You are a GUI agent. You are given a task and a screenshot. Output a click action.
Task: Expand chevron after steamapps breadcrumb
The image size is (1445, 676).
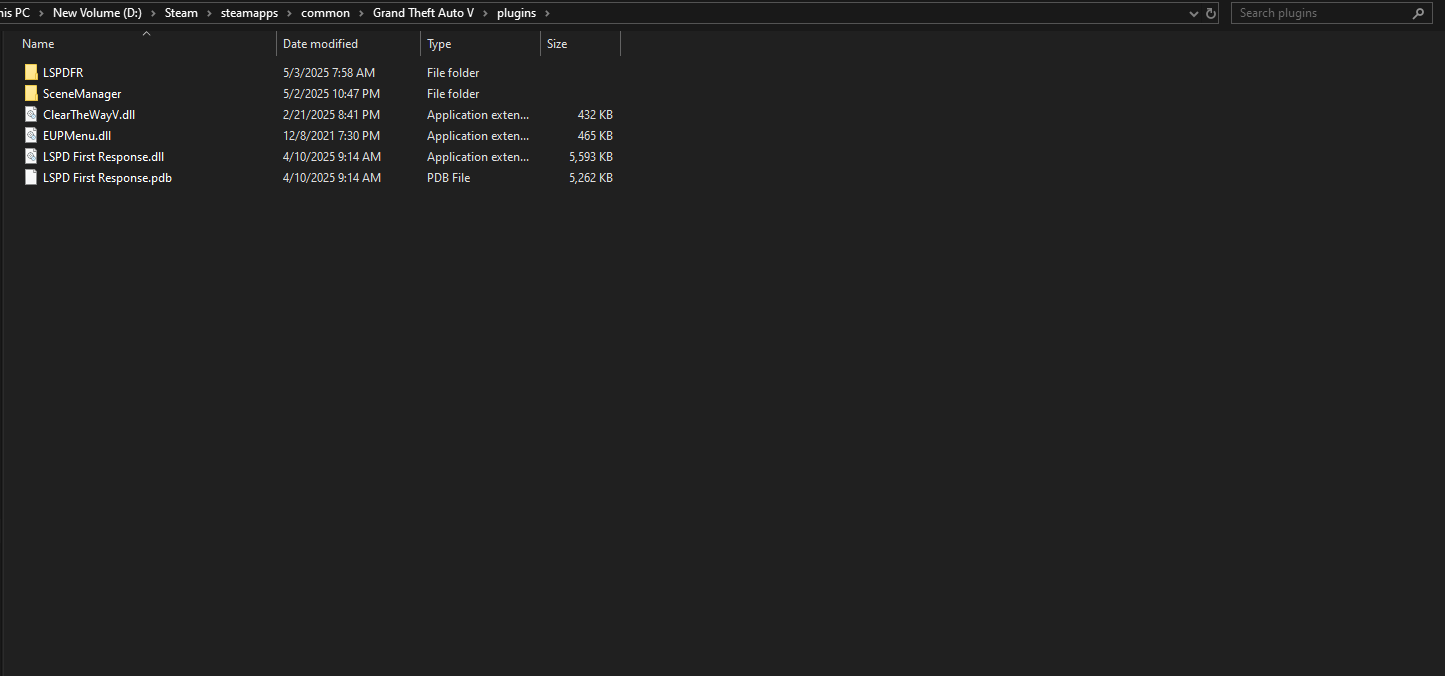click(288, 13)
